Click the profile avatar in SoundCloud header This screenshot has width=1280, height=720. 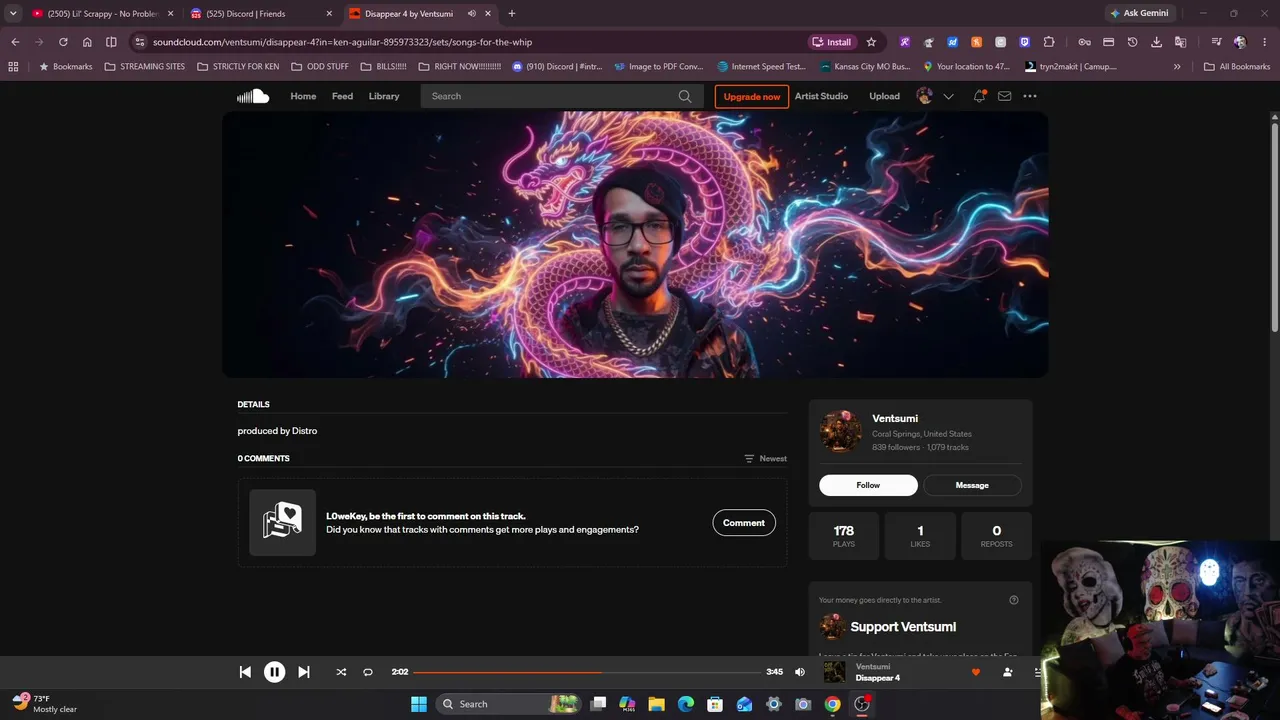point(925,96)
